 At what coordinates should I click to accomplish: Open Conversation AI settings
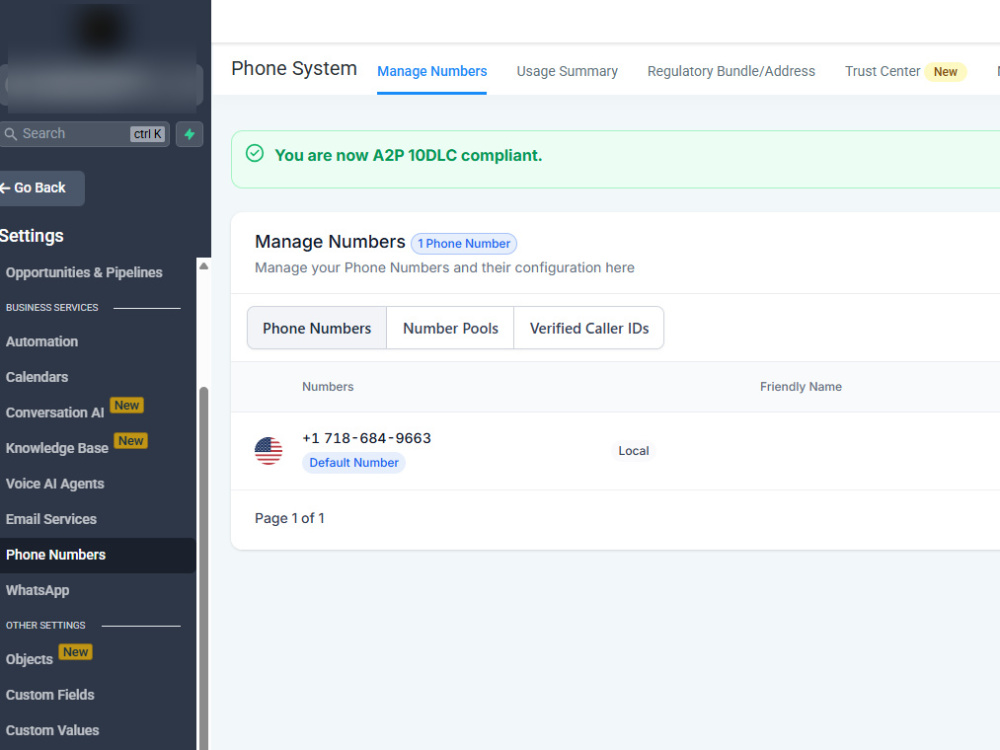point(55,413)
